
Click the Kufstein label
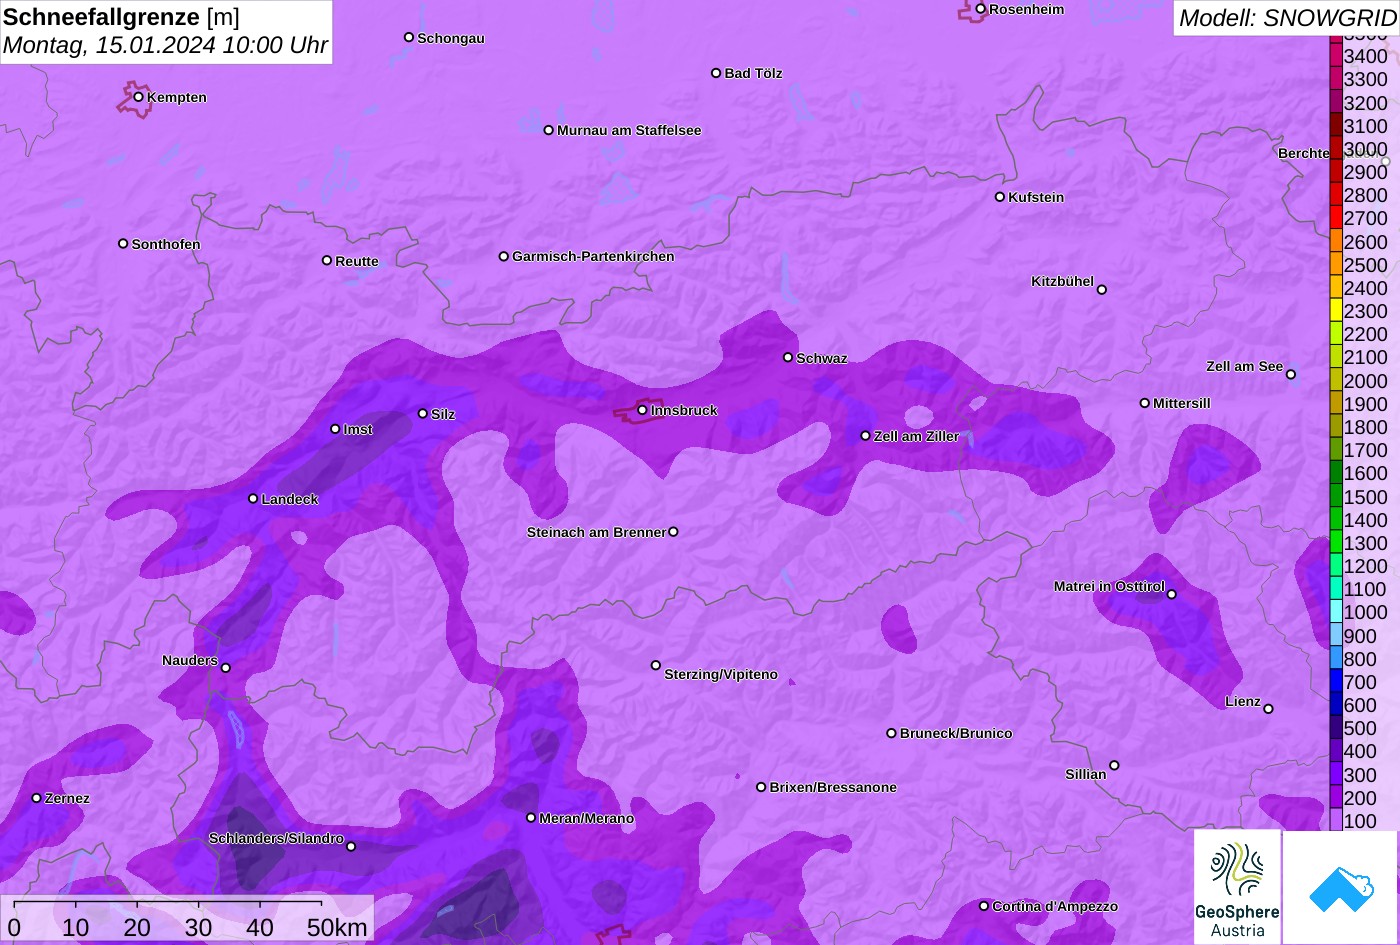(x=1036, y=197)
